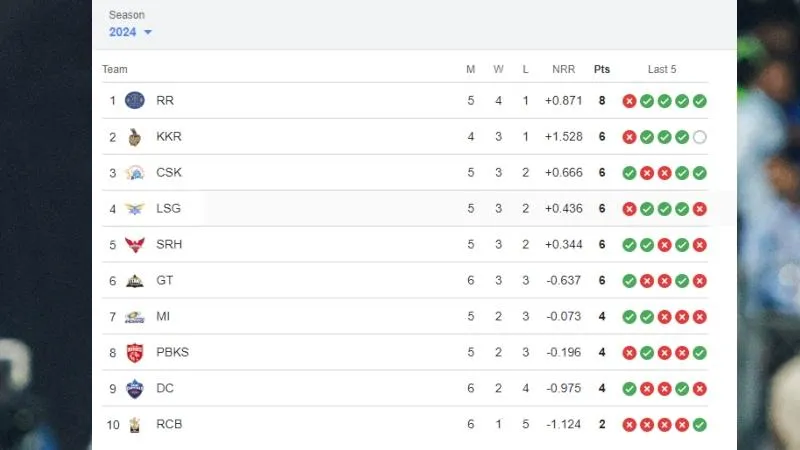
Task: Click RR's red loss indicator
Action: (629, 101)
